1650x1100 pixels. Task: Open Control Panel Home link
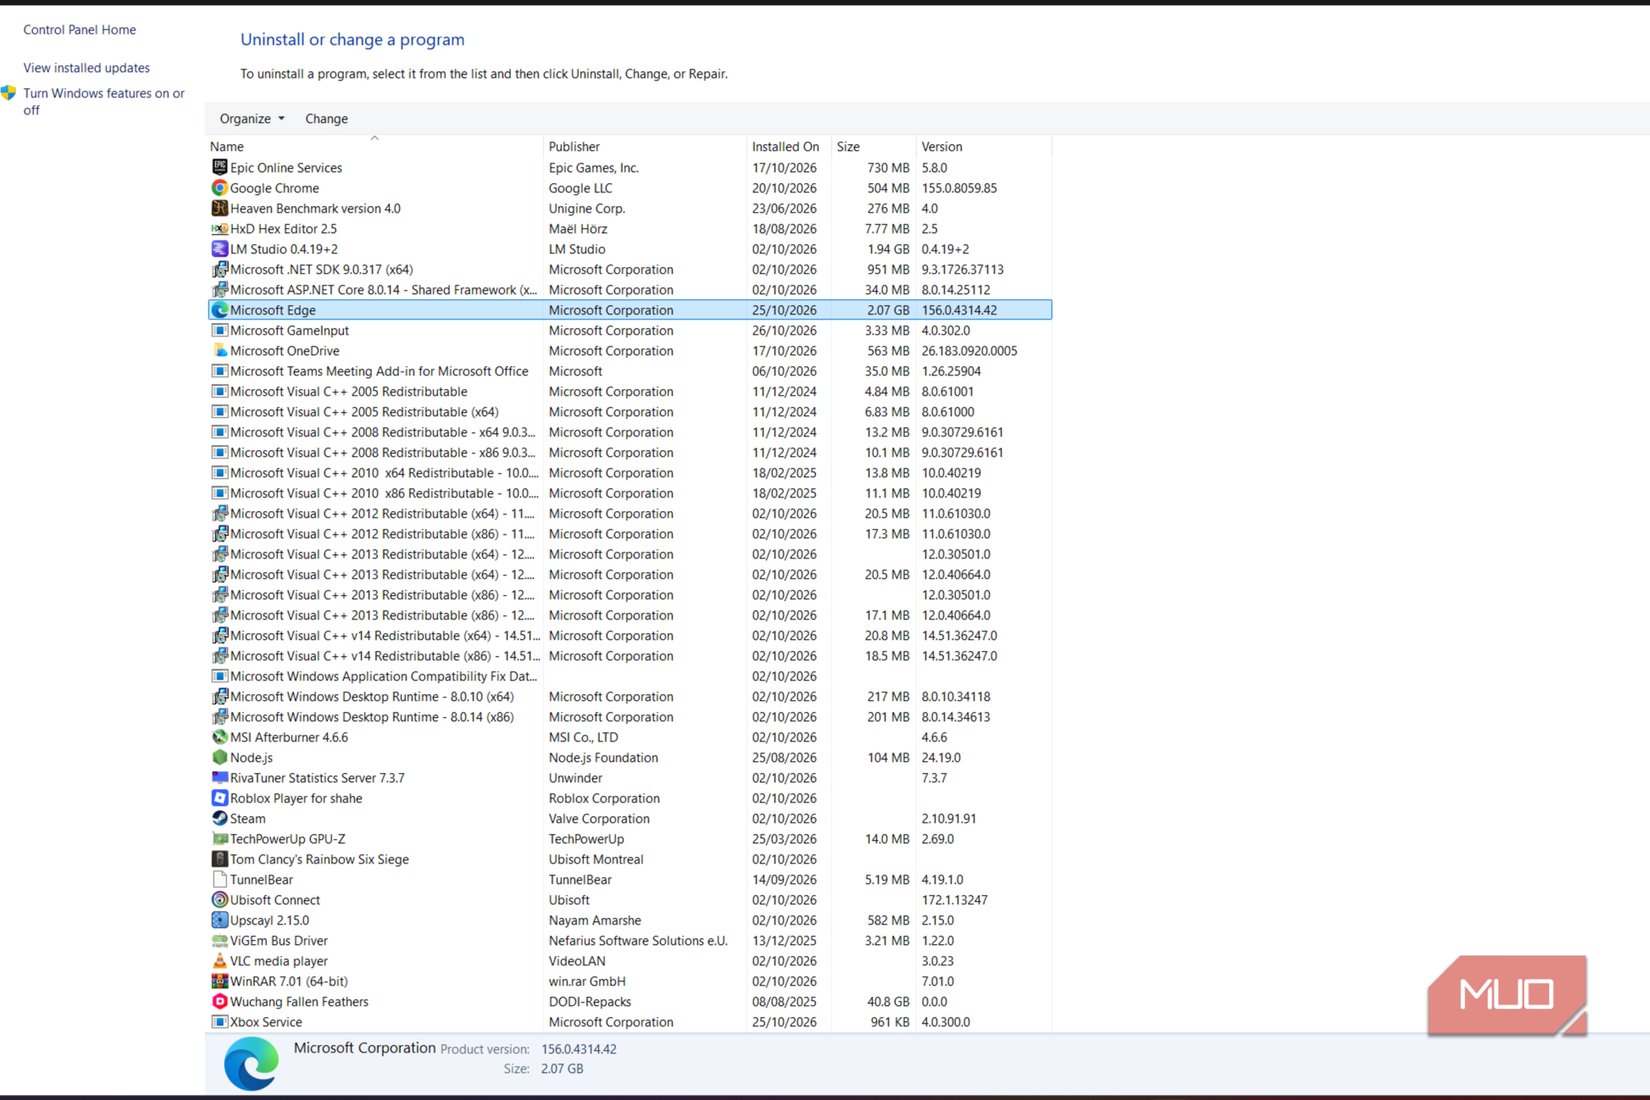click(80, 30)
